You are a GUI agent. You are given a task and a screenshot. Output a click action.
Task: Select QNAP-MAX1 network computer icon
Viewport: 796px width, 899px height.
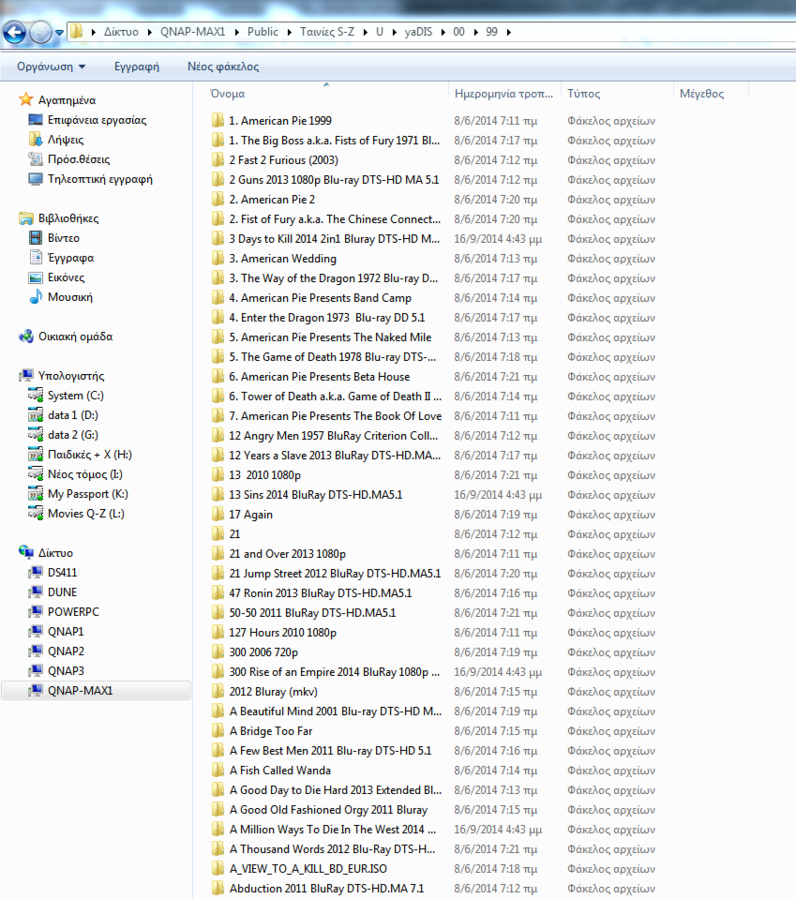click(x=36, y=690)
